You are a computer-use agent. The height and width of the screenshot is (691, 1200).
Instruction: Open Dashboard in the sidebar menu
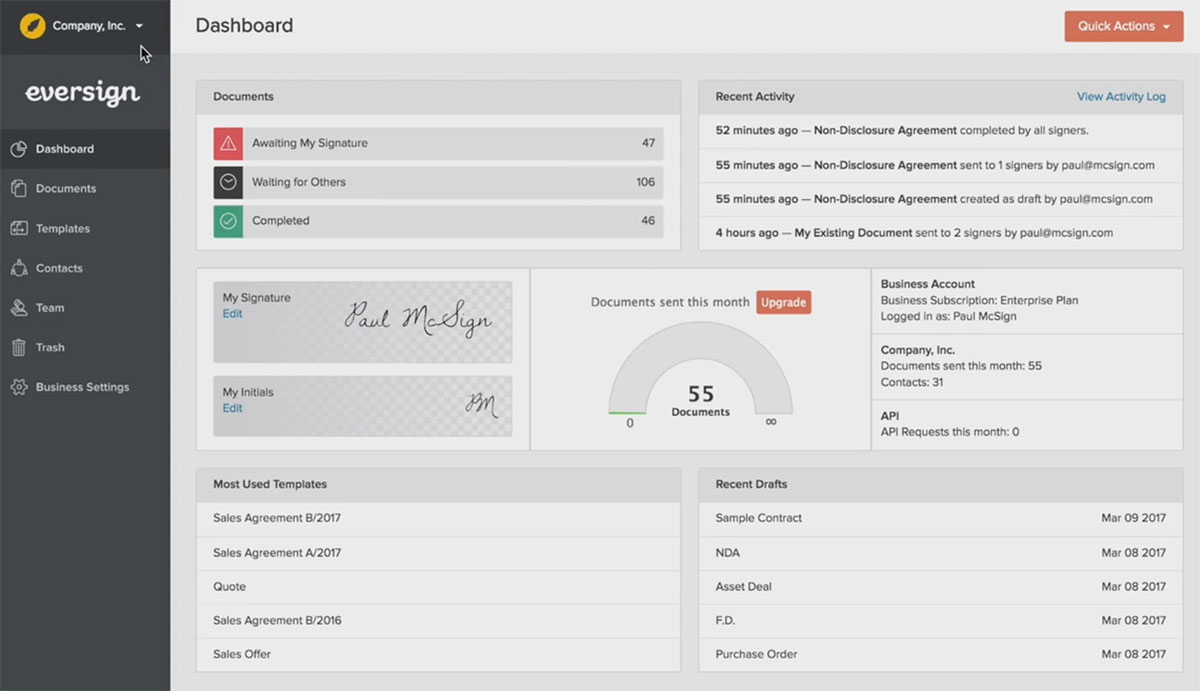pos(85,149)
